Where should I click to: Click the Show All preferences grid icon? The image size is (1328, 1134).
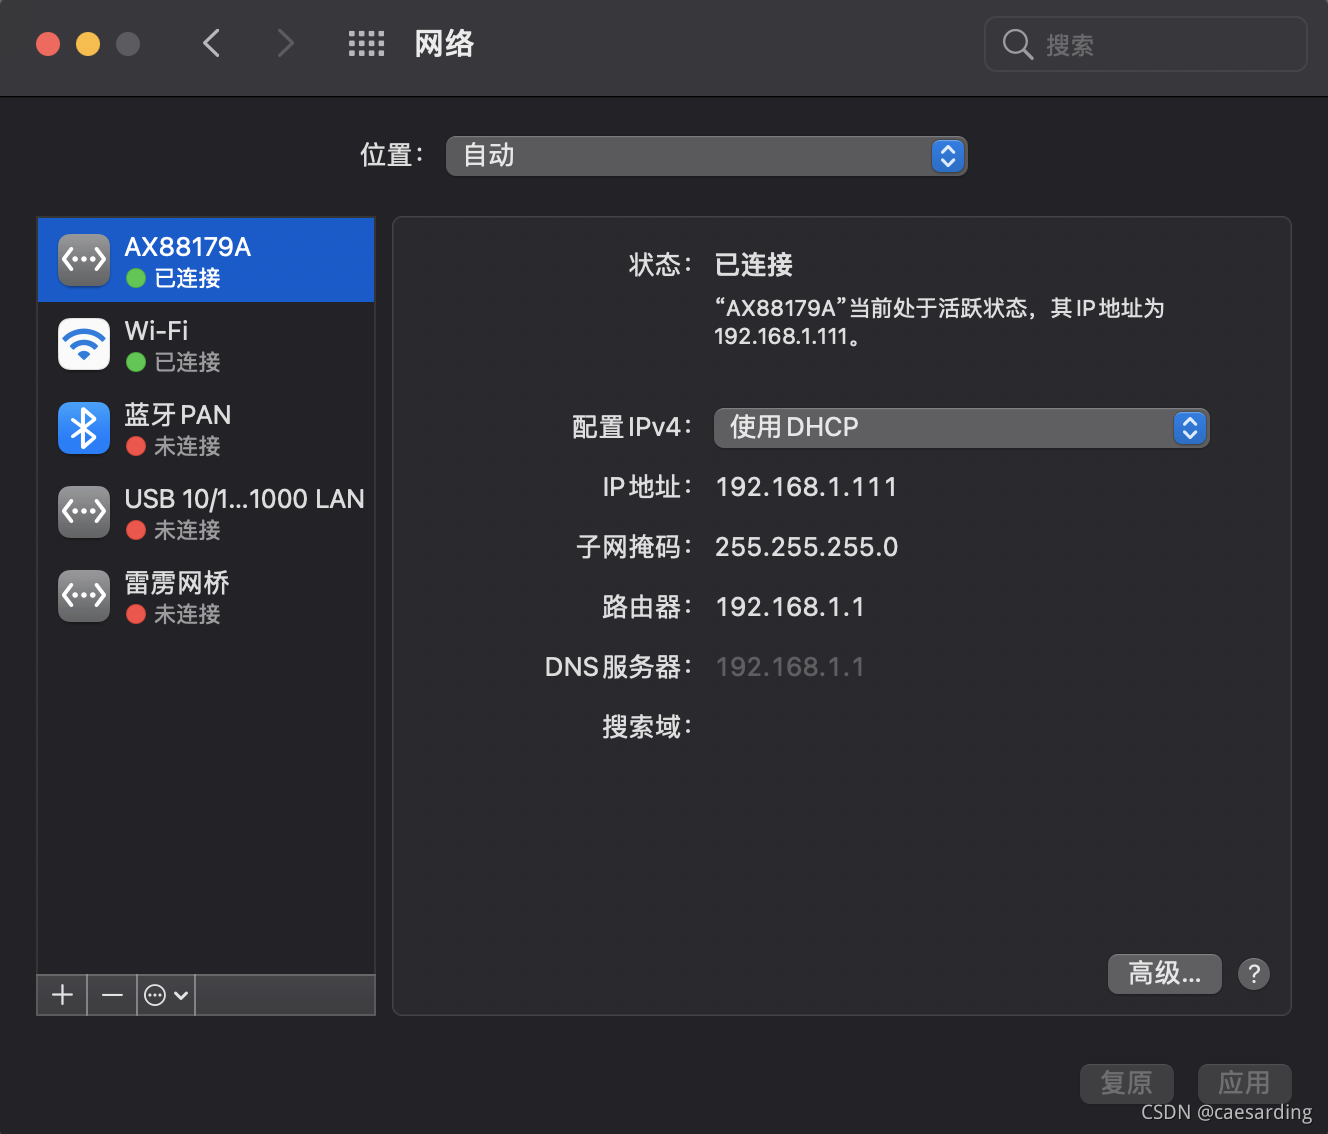(x=366, y=43)
